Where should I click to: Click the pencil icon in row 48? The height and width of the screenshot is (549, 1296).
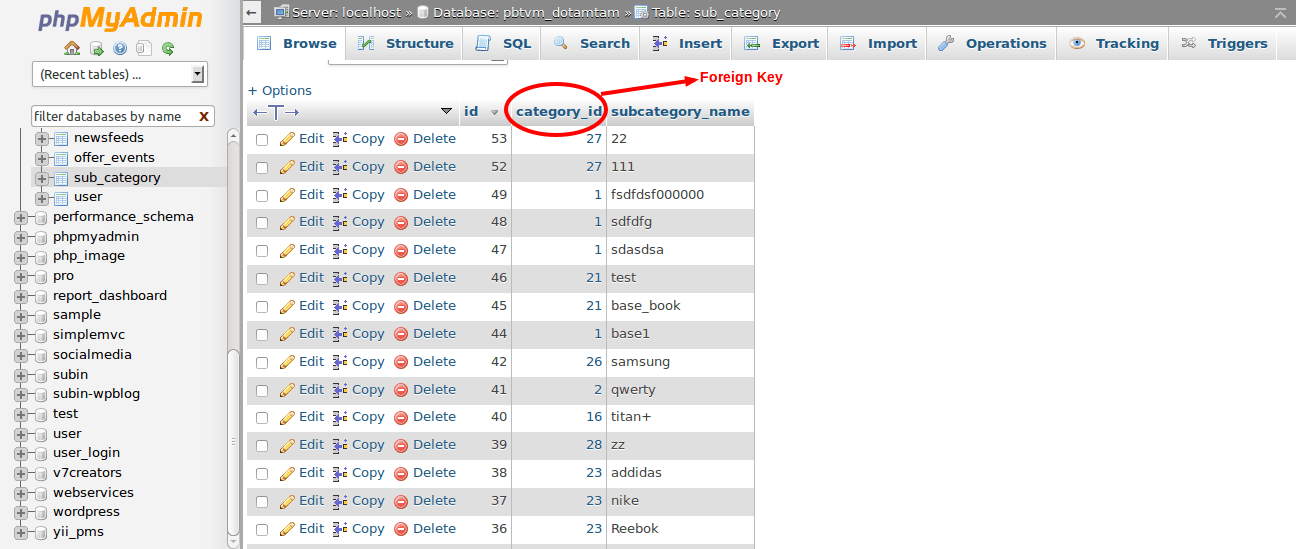point(287,222)
